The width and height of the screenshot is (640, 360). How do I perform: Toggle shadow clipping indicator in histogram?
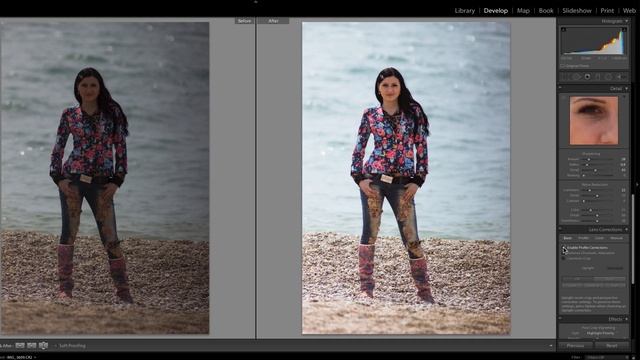coord(564,29)
